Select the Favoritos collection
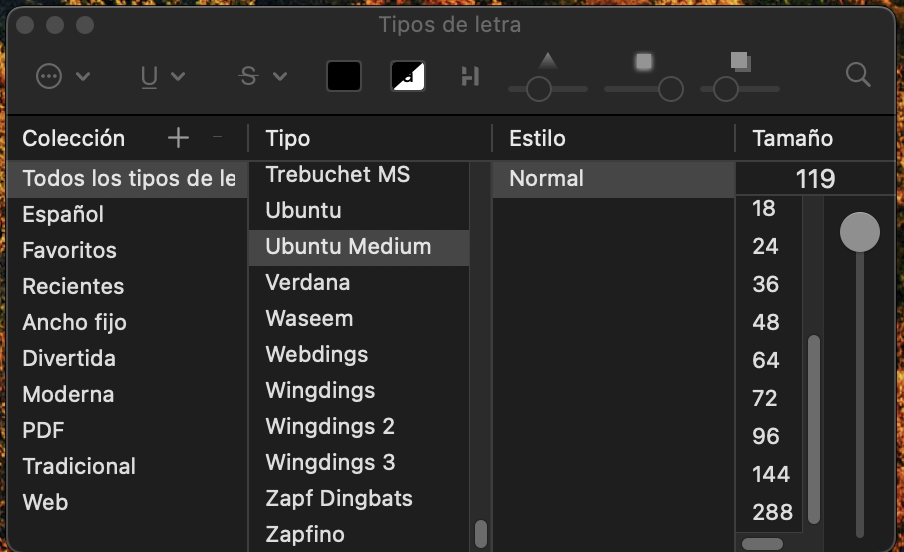This screenshot has width=904, height=552. [70, 250]
